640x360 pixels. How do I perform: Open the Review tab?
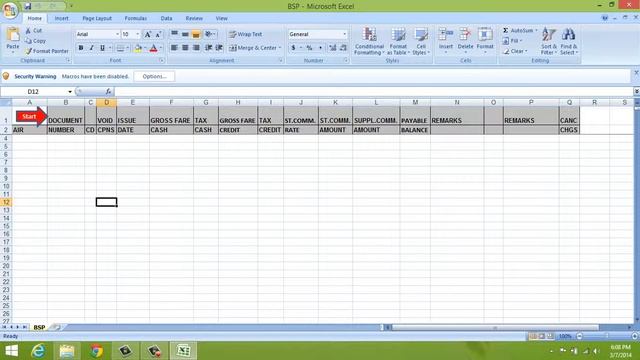click(x=194, y=18)
